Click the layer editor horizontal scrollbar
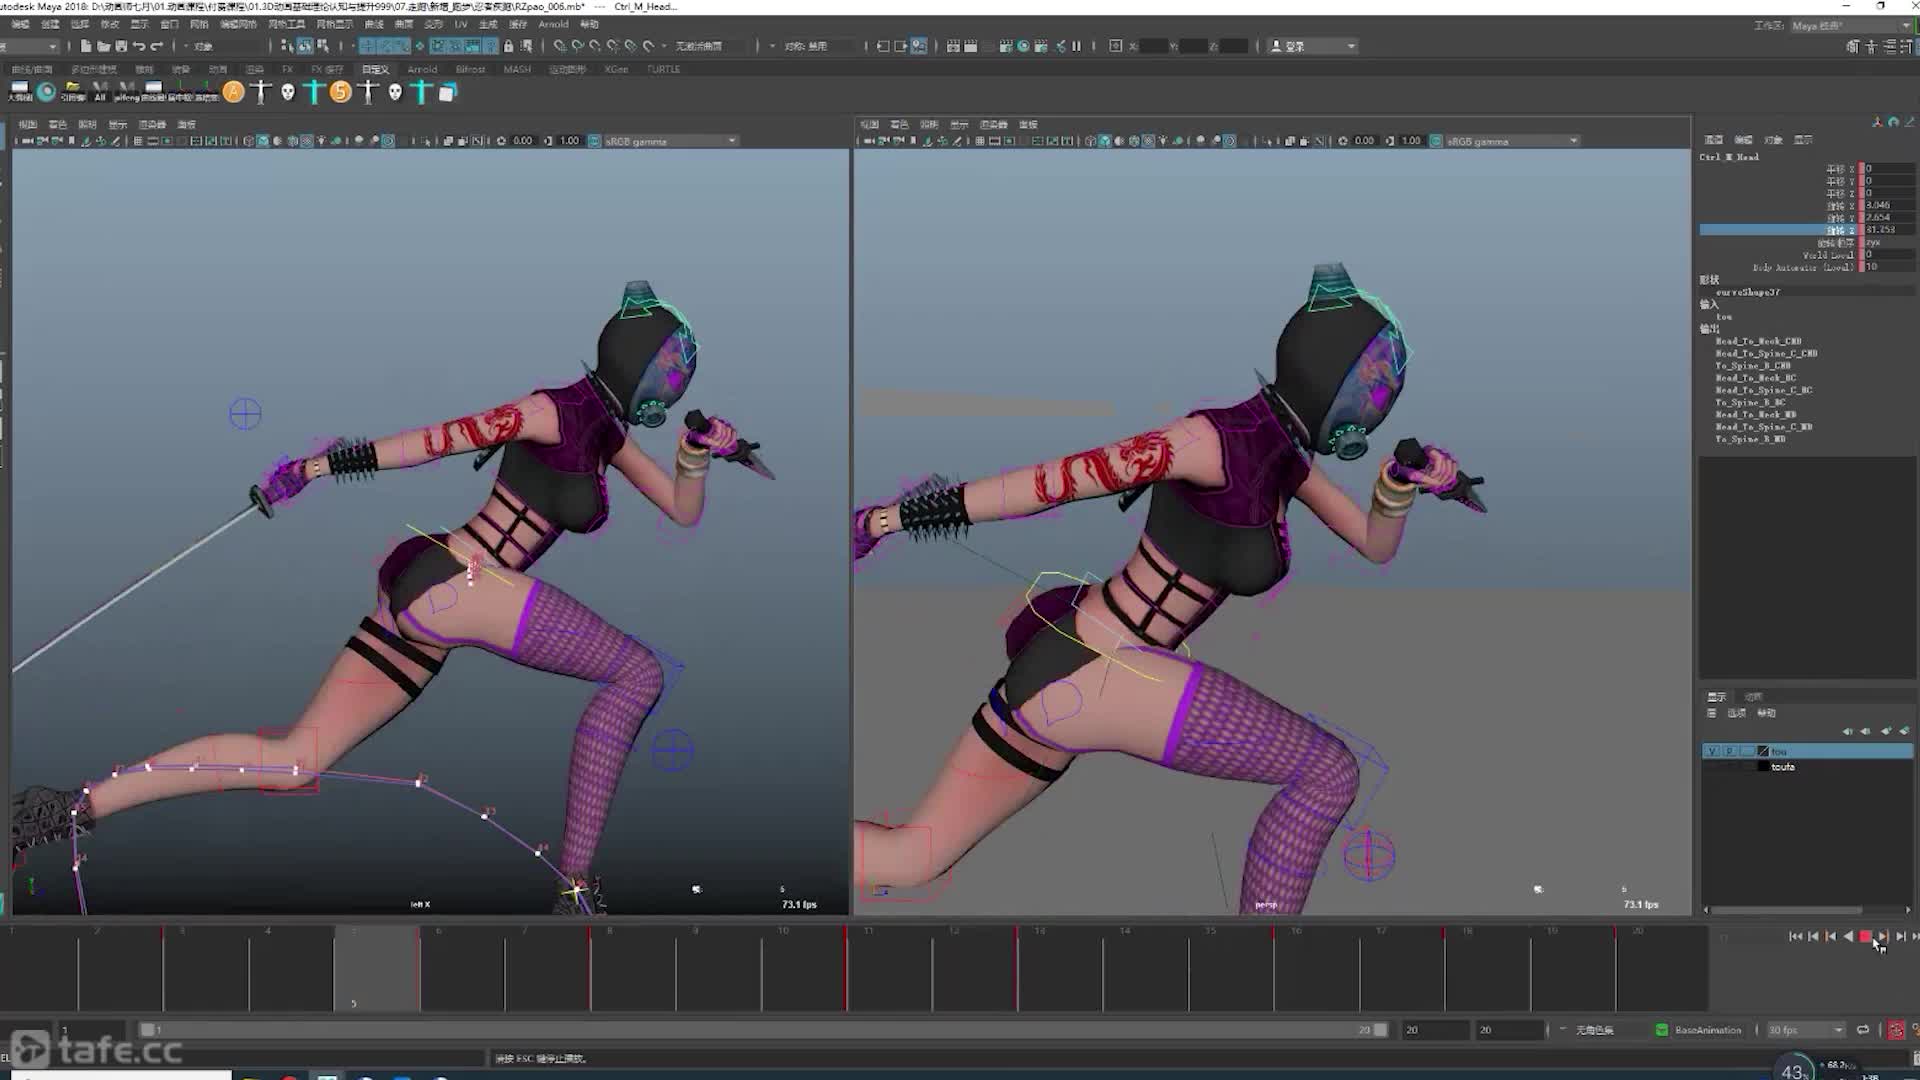 point(1785,910)
